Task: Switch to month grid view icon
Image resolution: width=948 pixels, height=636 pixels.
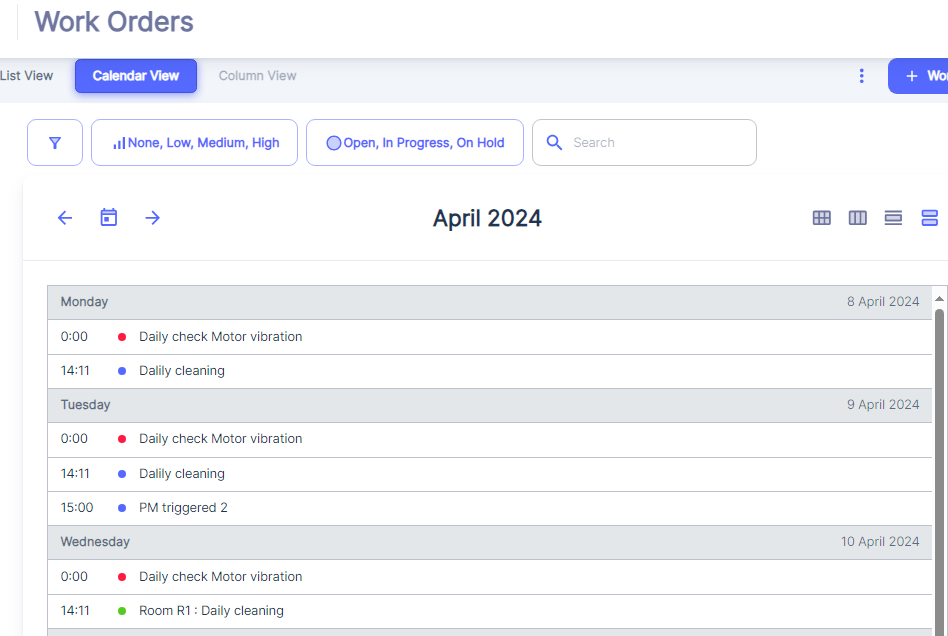Action: point(822,218)
